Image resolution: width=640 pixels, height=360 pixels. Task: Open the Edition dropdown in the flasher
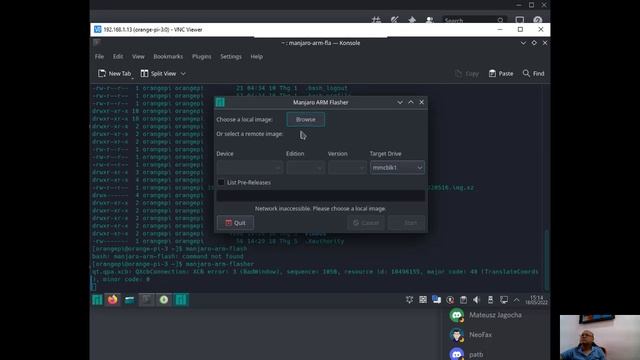[305, 167]
